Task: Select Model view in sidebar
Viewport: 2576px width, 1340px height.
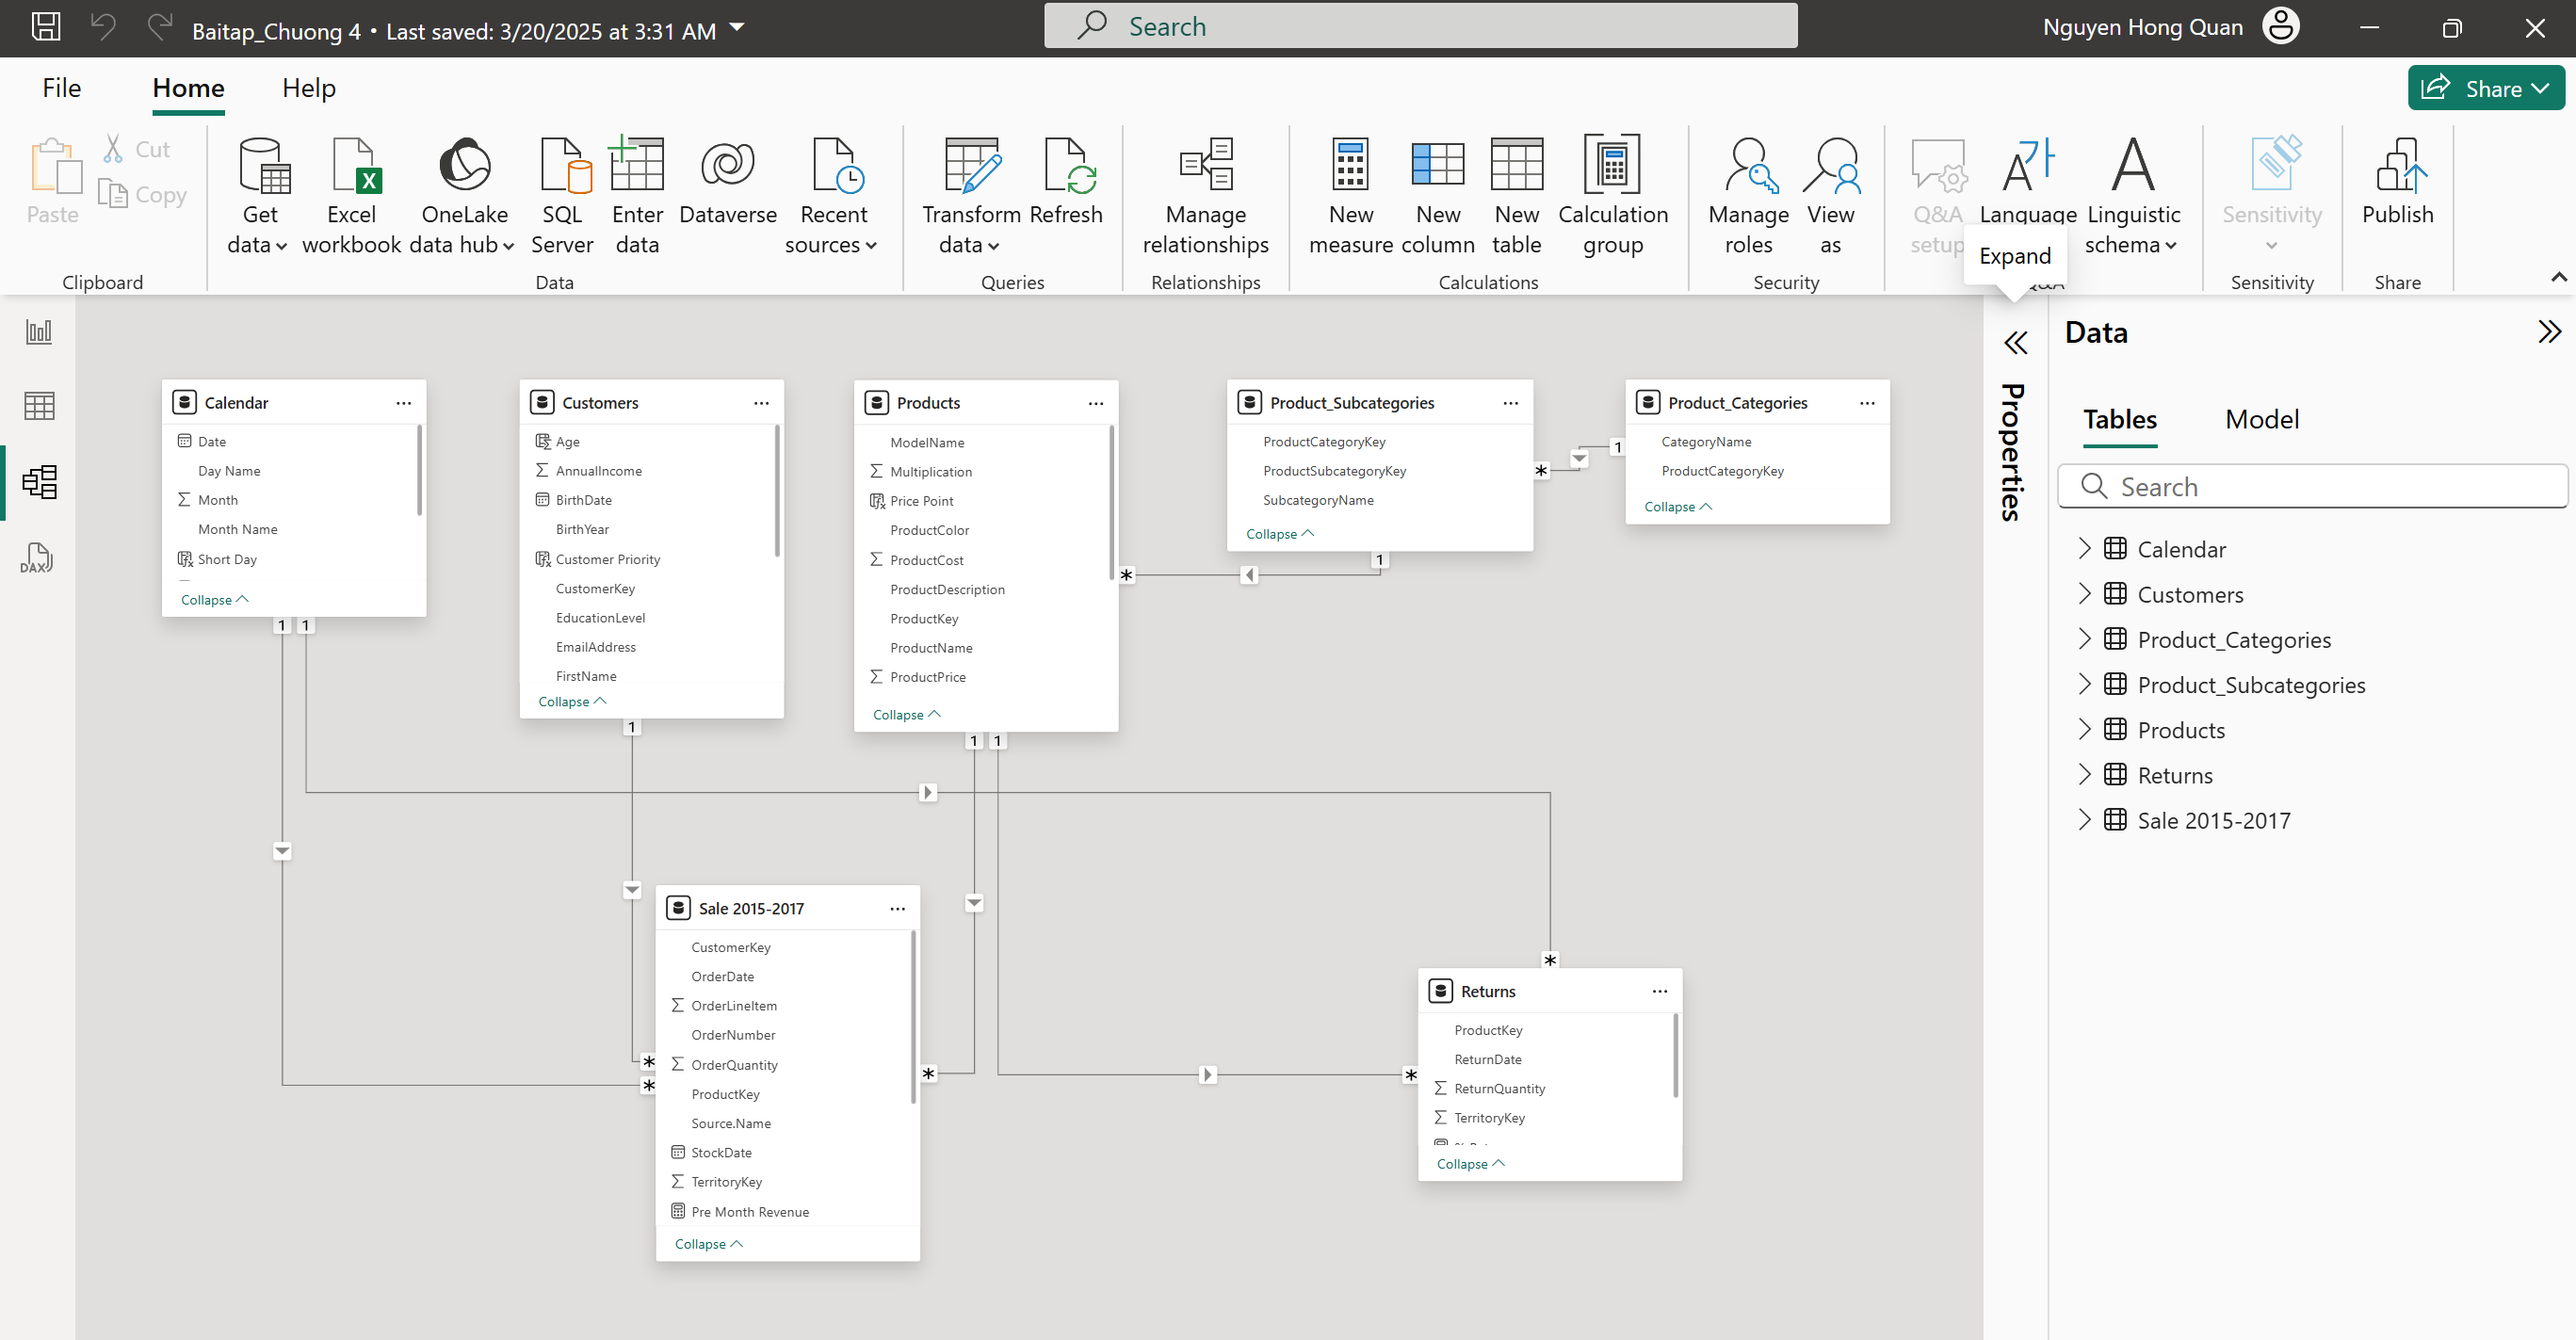Action: (39, 482)
